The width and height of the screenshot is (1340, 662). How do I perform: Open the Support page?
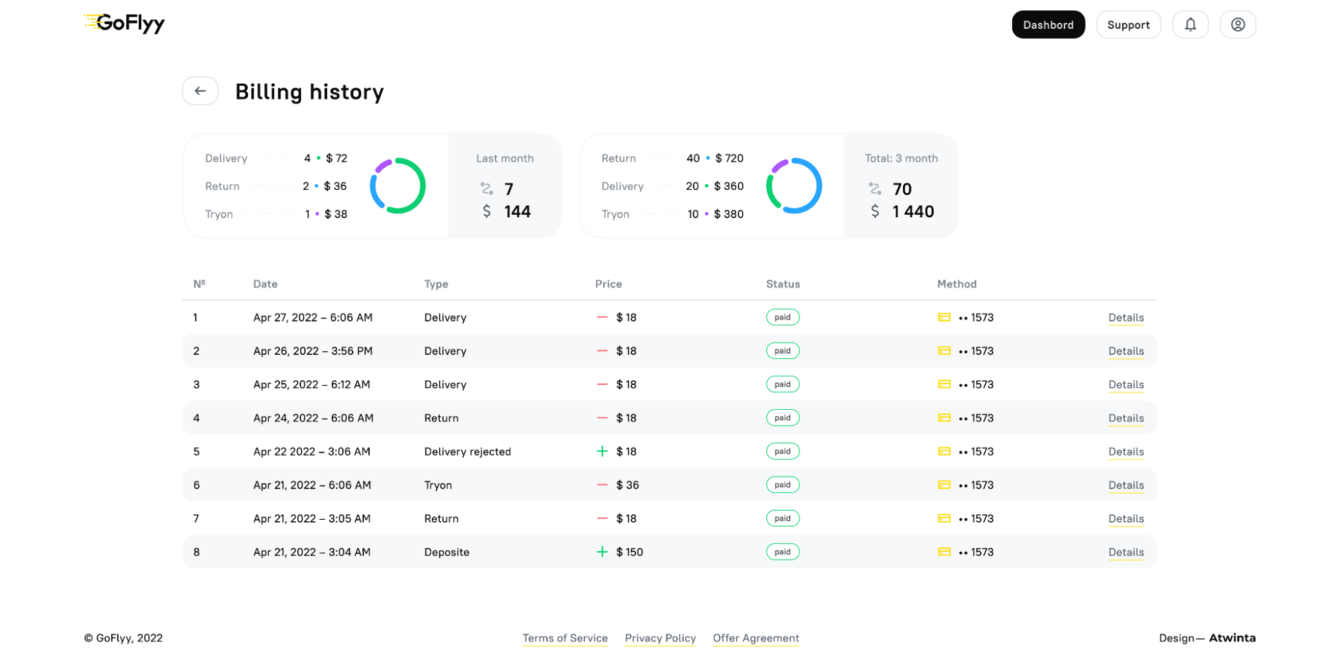point(1128,25)
